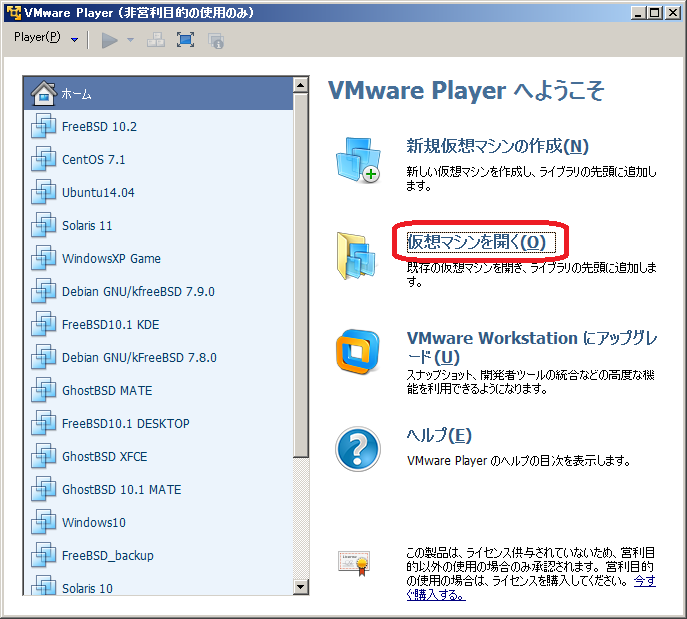Open the Player(P) menu
The height and width of the screenshot is (619, 687).
coord(37,37)
